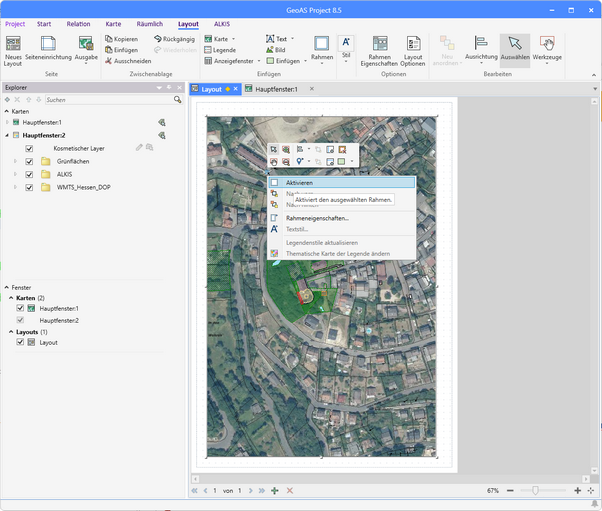This screenshot has height=511, width=602.
Task: Collapse the Karten section in Explorer
Action: tap(7, 111)
